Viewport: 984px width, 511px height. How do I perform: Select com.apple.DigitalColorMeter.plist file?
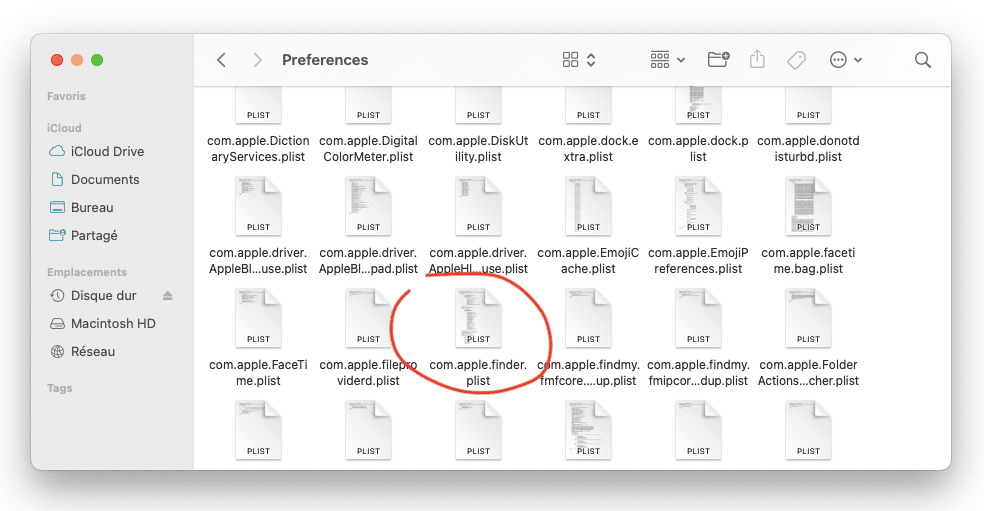coord(368,126)
